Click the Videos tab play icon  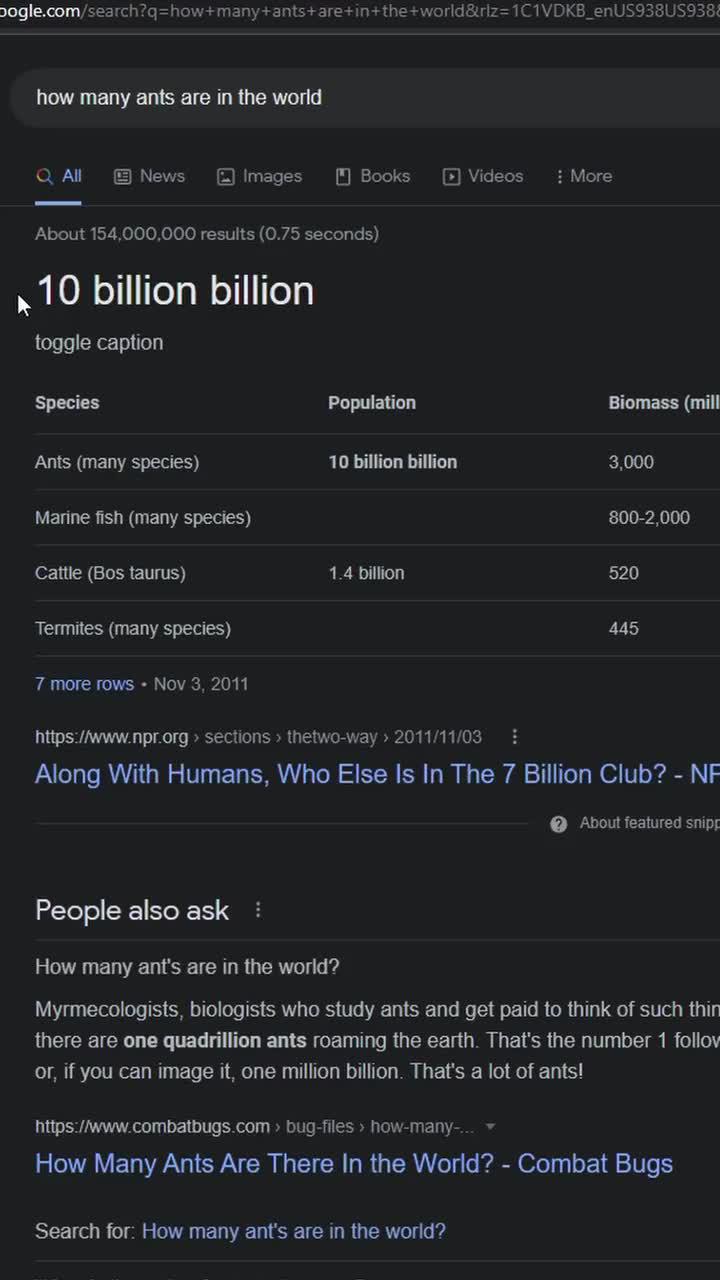(x=452, y=176)
